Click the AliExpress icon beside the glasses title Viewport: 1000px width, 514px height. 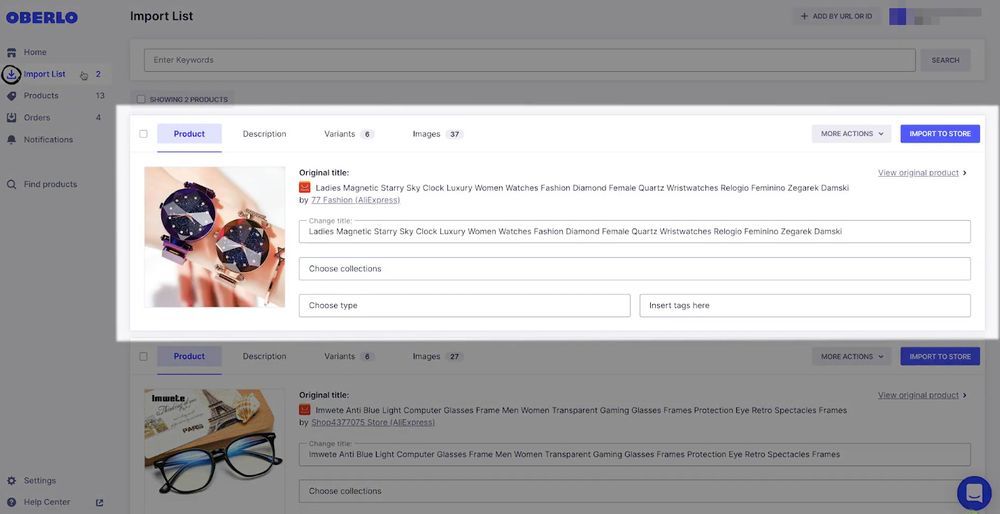pyautogui.click(x=305, y=410)
